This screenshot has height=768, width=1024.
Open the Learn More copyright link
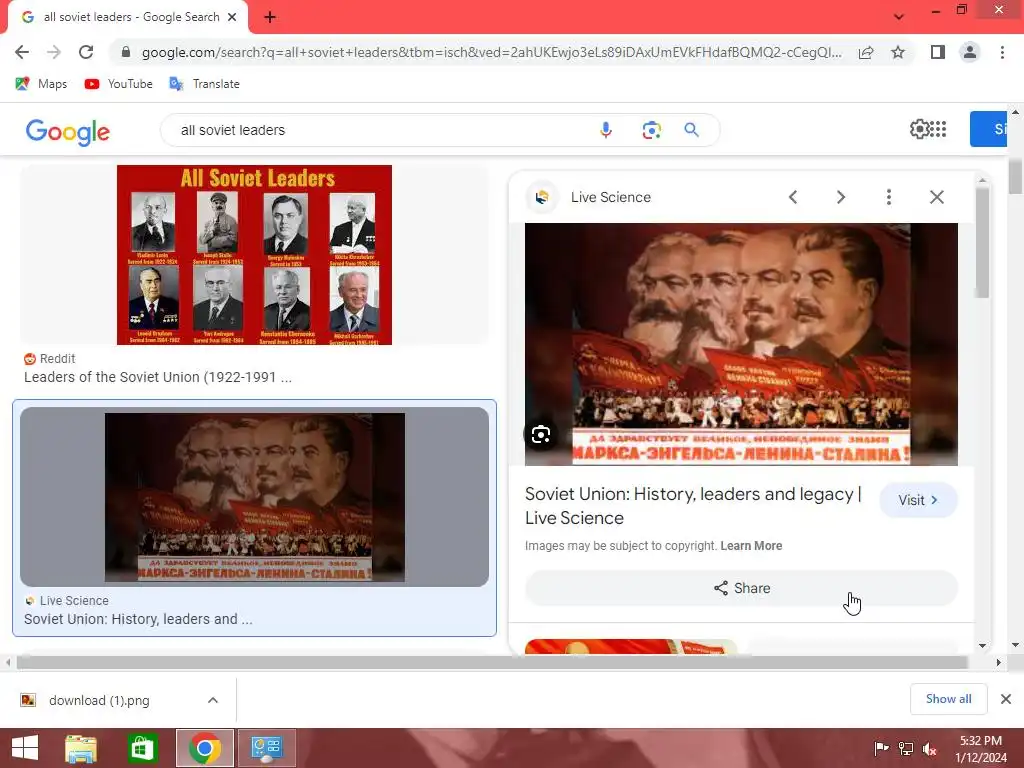tap(751, 545)
